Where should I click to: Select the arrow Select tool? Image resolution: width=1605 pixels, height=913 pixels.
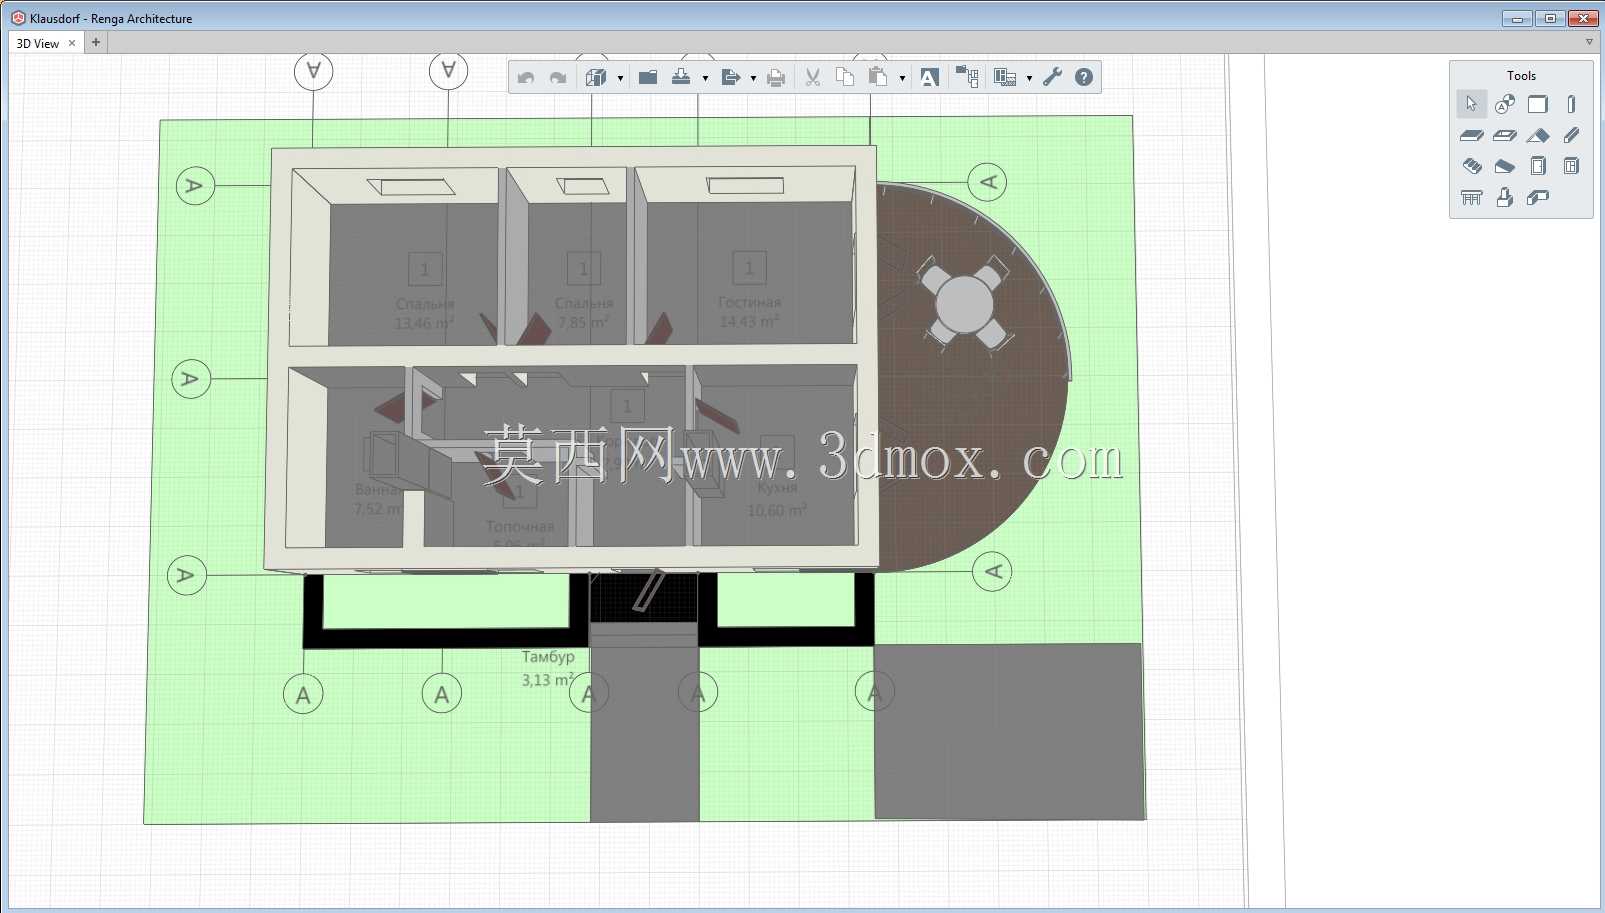[x=1471, y=104]
